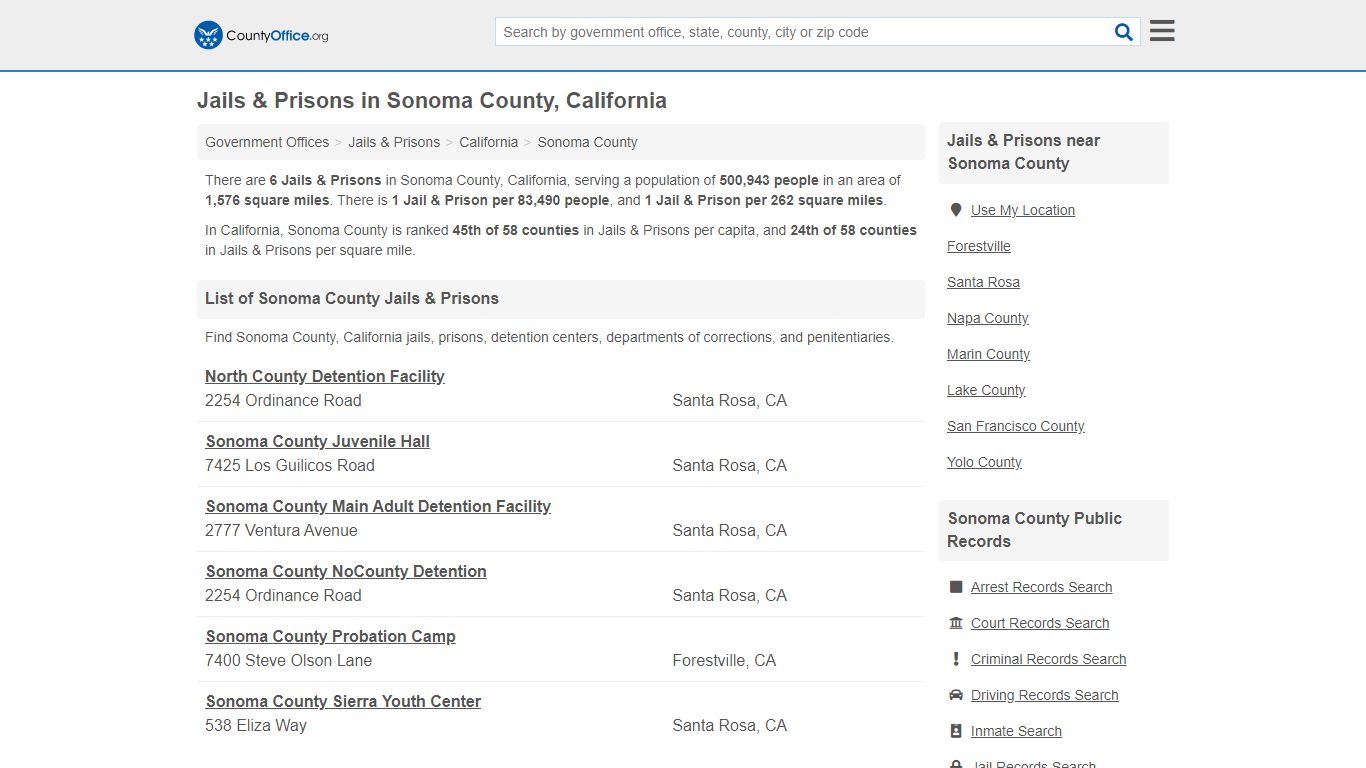Open Sonoma County Main Adult Detention Facility
Image resolution: width=1366 pixels, height=768 pixels.
pos(378,506)
